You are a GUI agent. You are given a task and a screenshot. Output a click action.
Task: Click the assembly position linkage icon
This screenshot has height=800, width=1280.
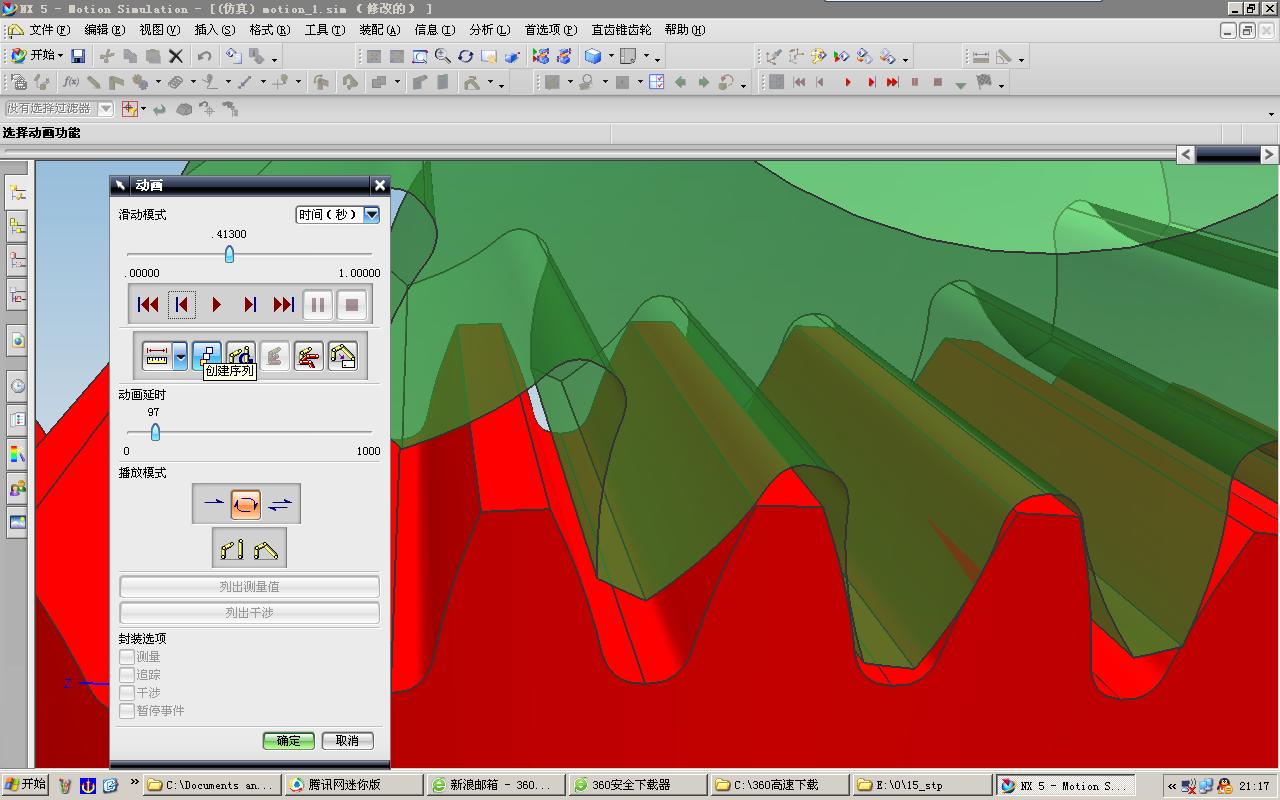pos(266,549)
